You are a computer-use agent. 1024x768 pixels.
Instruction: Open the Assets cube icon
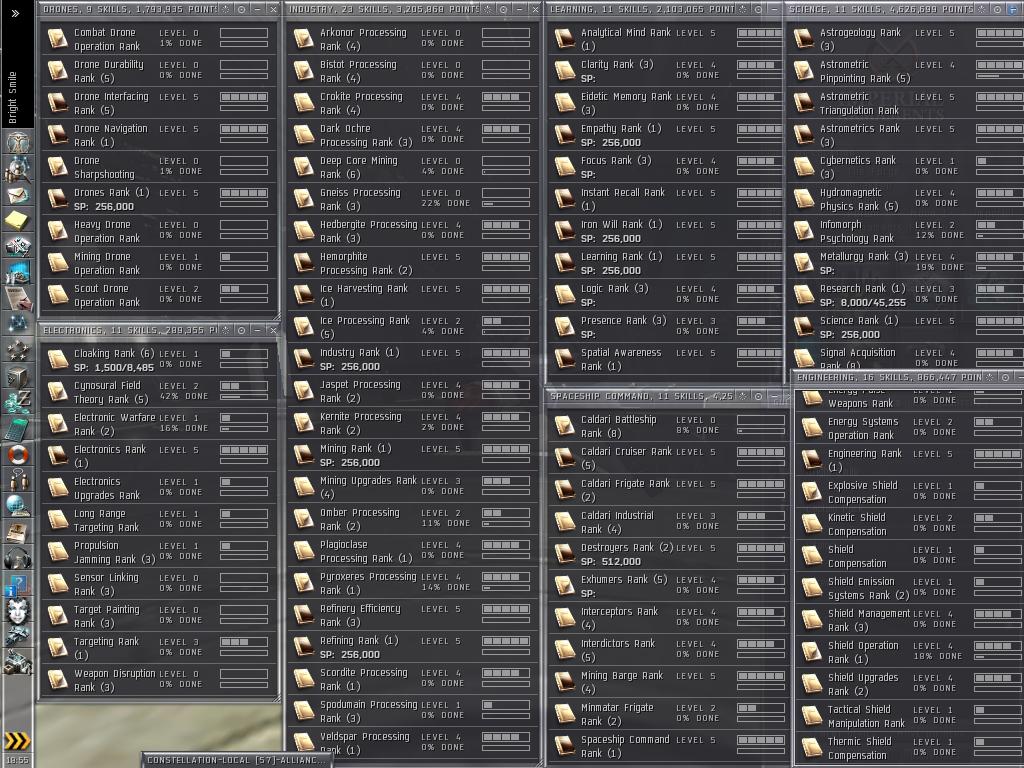coord(18,377)
